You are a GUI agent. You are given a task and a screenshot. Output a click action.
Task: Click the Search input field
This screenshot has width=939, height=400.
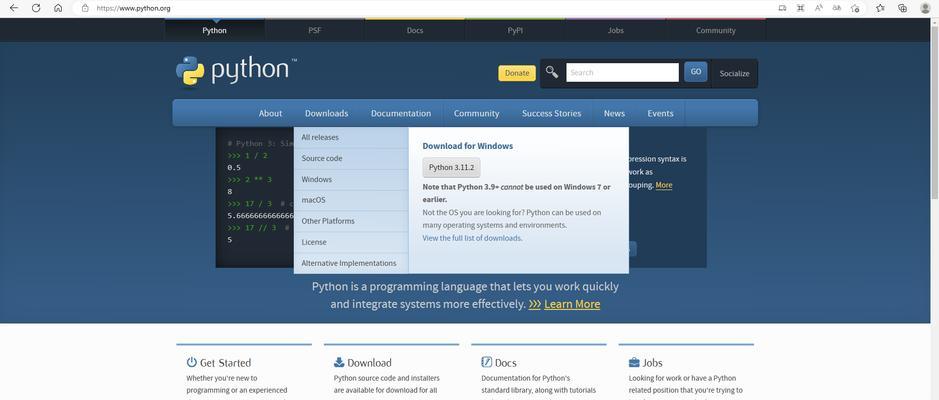(622, 72)
